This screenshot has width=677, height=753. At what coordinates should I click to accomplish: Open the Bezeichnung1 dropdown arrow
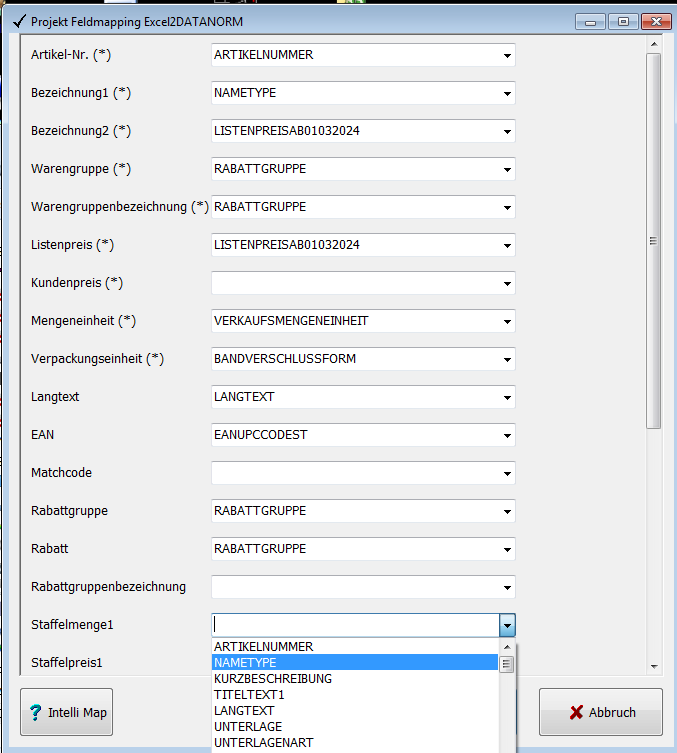coord(507,93)
